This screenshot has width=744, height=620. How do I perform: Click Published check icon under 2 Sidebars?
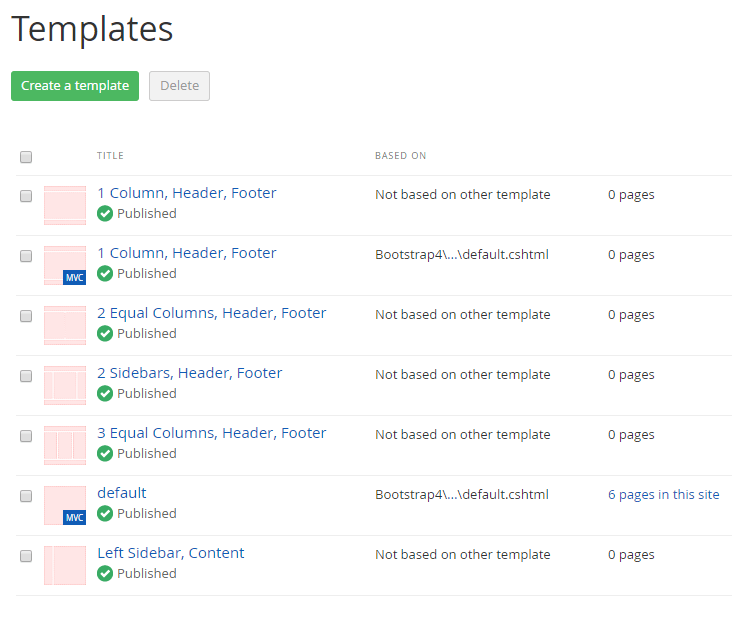pos(105,394)
